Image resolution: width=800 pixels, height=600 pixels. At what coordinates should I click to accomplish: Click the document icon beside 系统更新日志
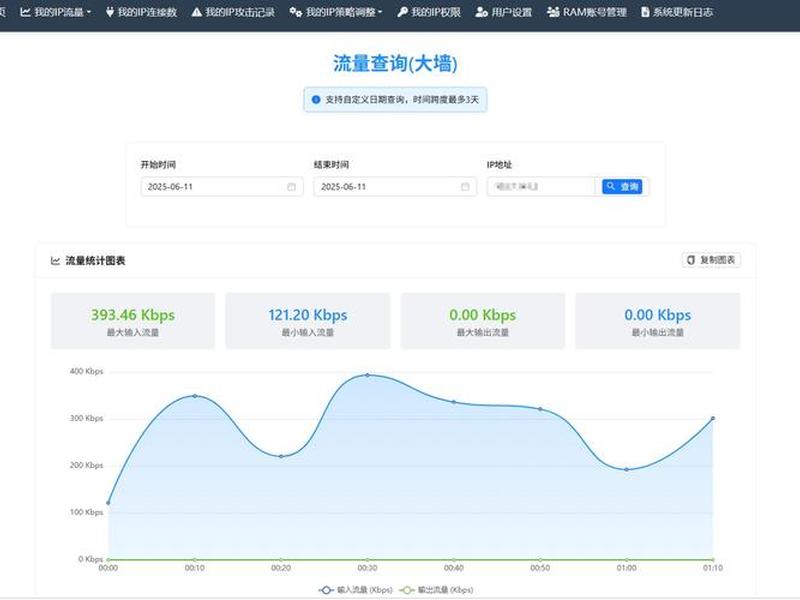point(645,12)
